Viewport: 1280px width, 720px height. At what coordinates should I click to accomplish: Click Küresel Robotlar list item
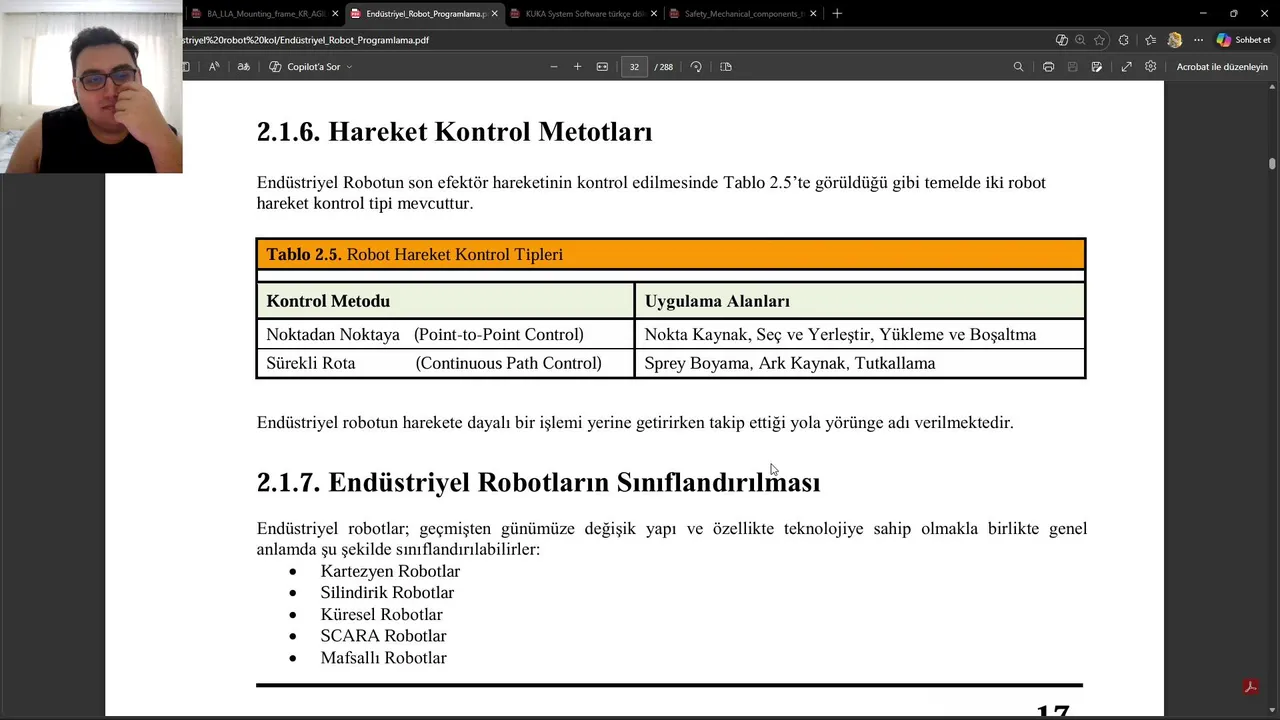tap(381, 614)
